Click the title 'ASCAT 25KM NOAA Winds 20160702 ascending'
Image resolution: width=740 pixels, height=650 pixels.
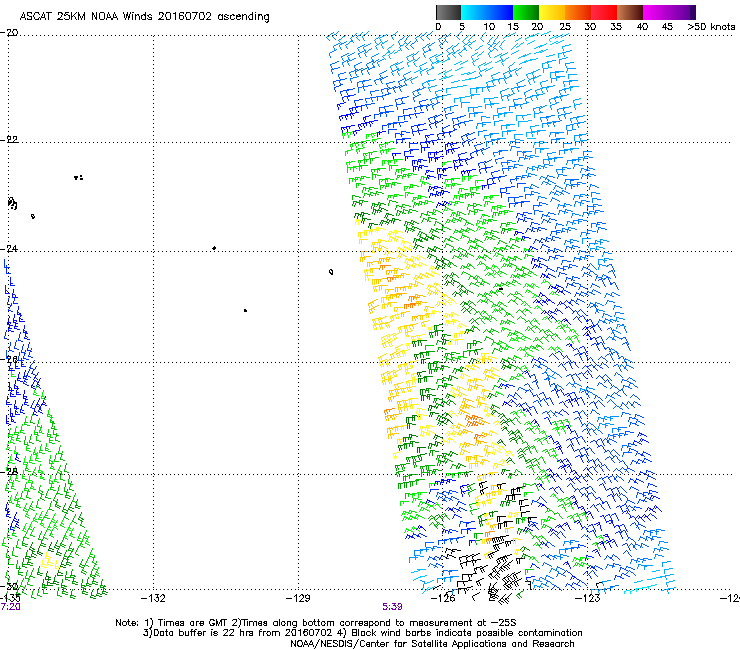[144, 17]
